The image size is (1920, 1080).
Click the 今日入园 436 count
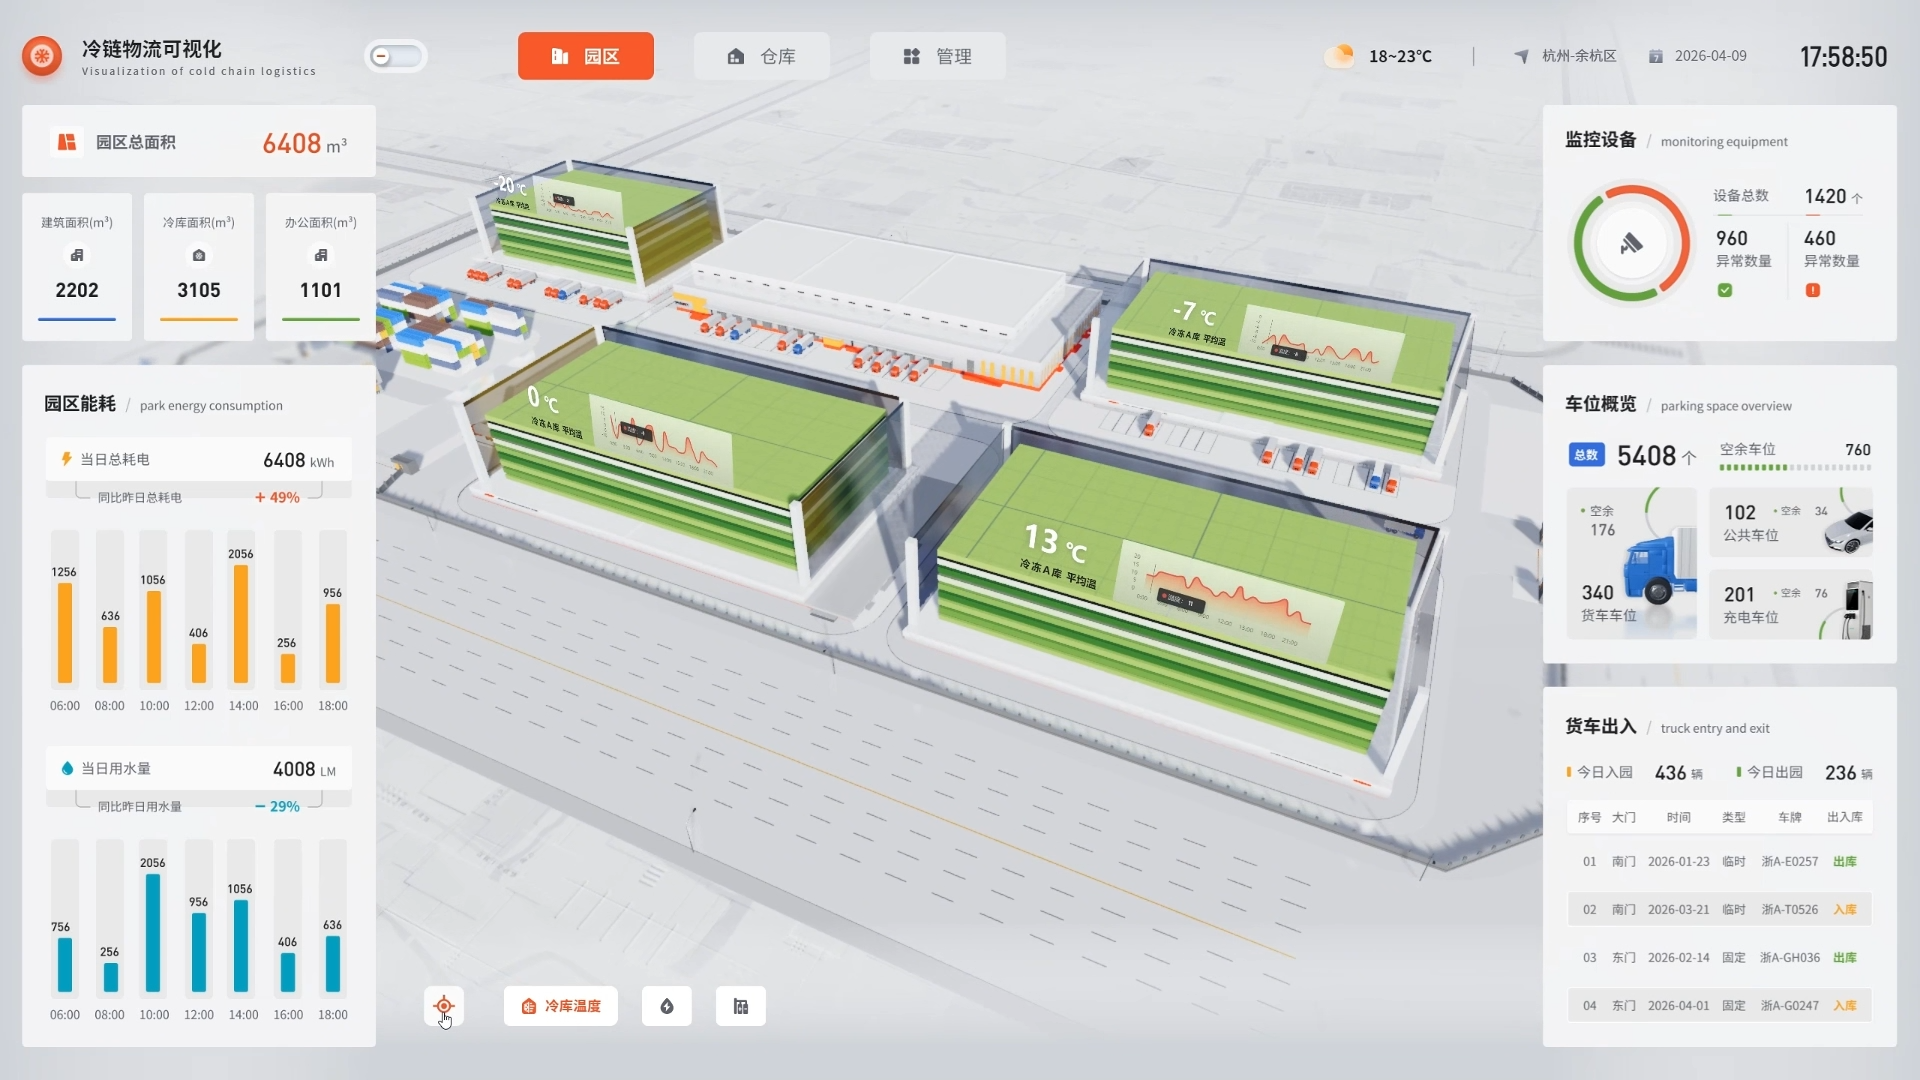[1671, 772]
